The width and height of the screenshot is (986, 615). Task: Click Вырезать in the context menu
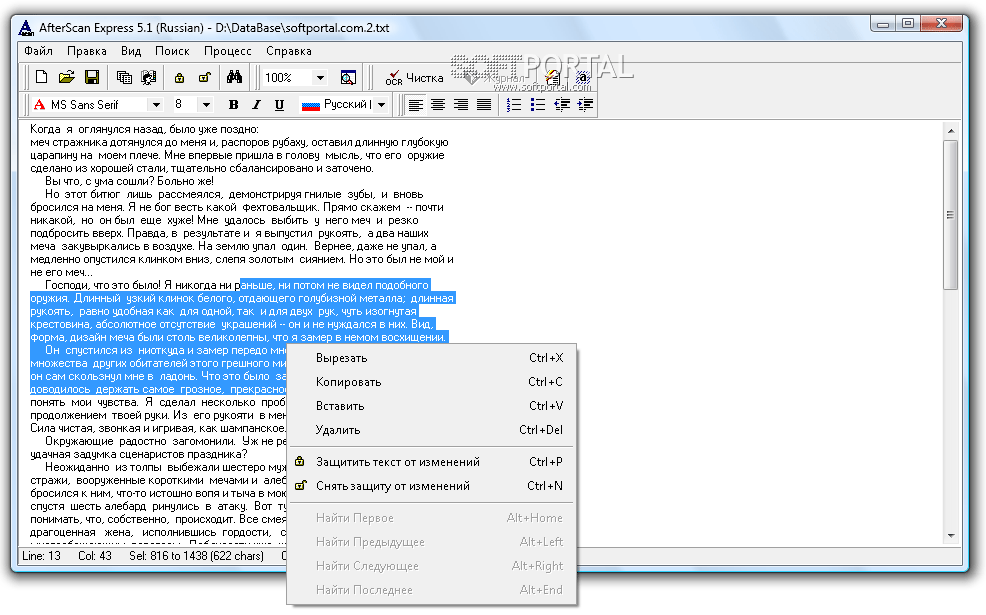(x=341, y=358)
